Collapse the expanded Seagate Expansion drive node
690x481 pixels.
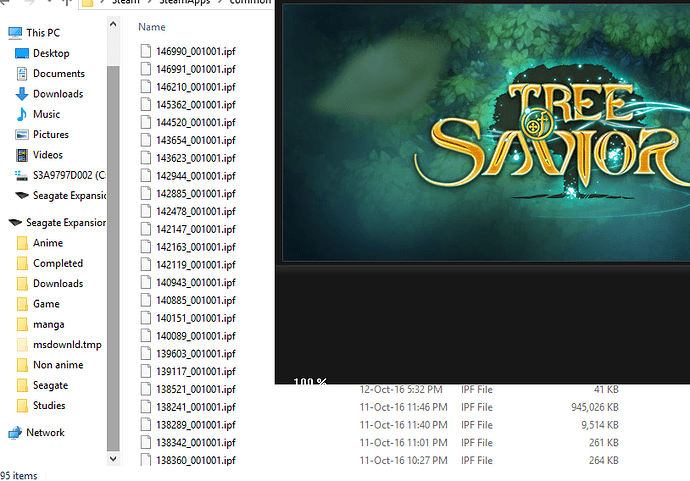click(x=3, y=222)
